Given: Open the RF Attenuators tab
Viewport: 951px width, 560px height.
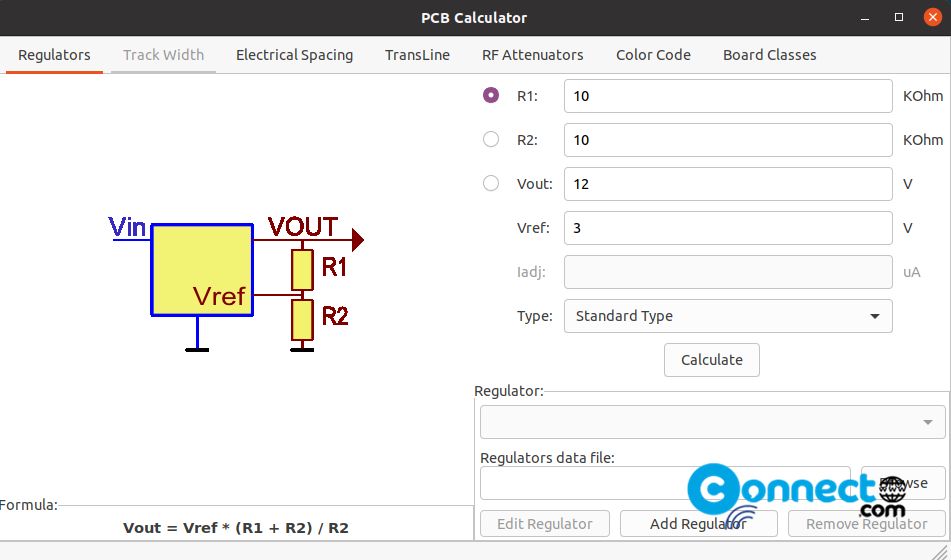Looking at the screenshot, I should coord(533,55).
